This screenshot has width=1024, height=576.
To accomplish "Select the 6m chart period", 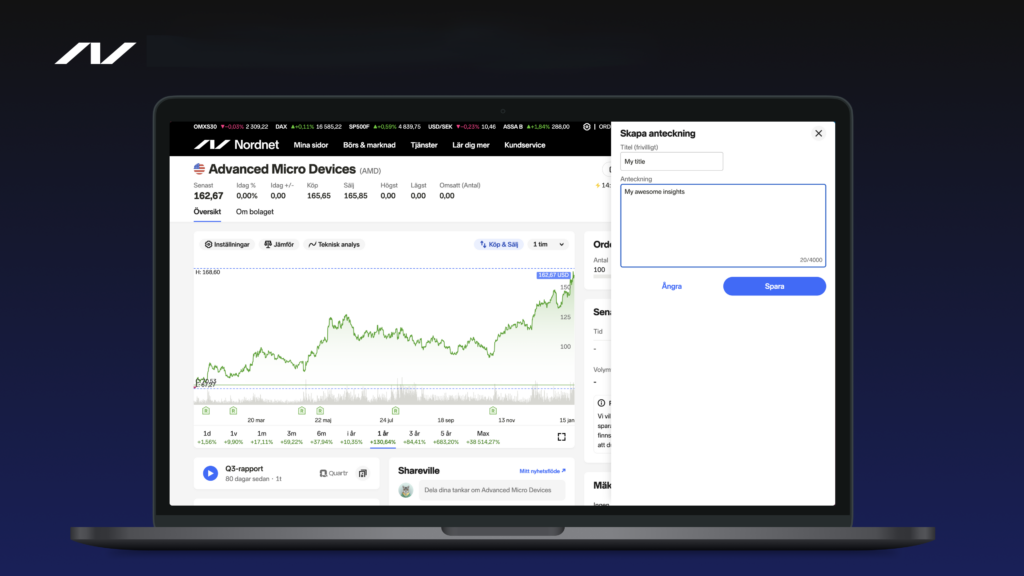I will click(x=321, y=438).
